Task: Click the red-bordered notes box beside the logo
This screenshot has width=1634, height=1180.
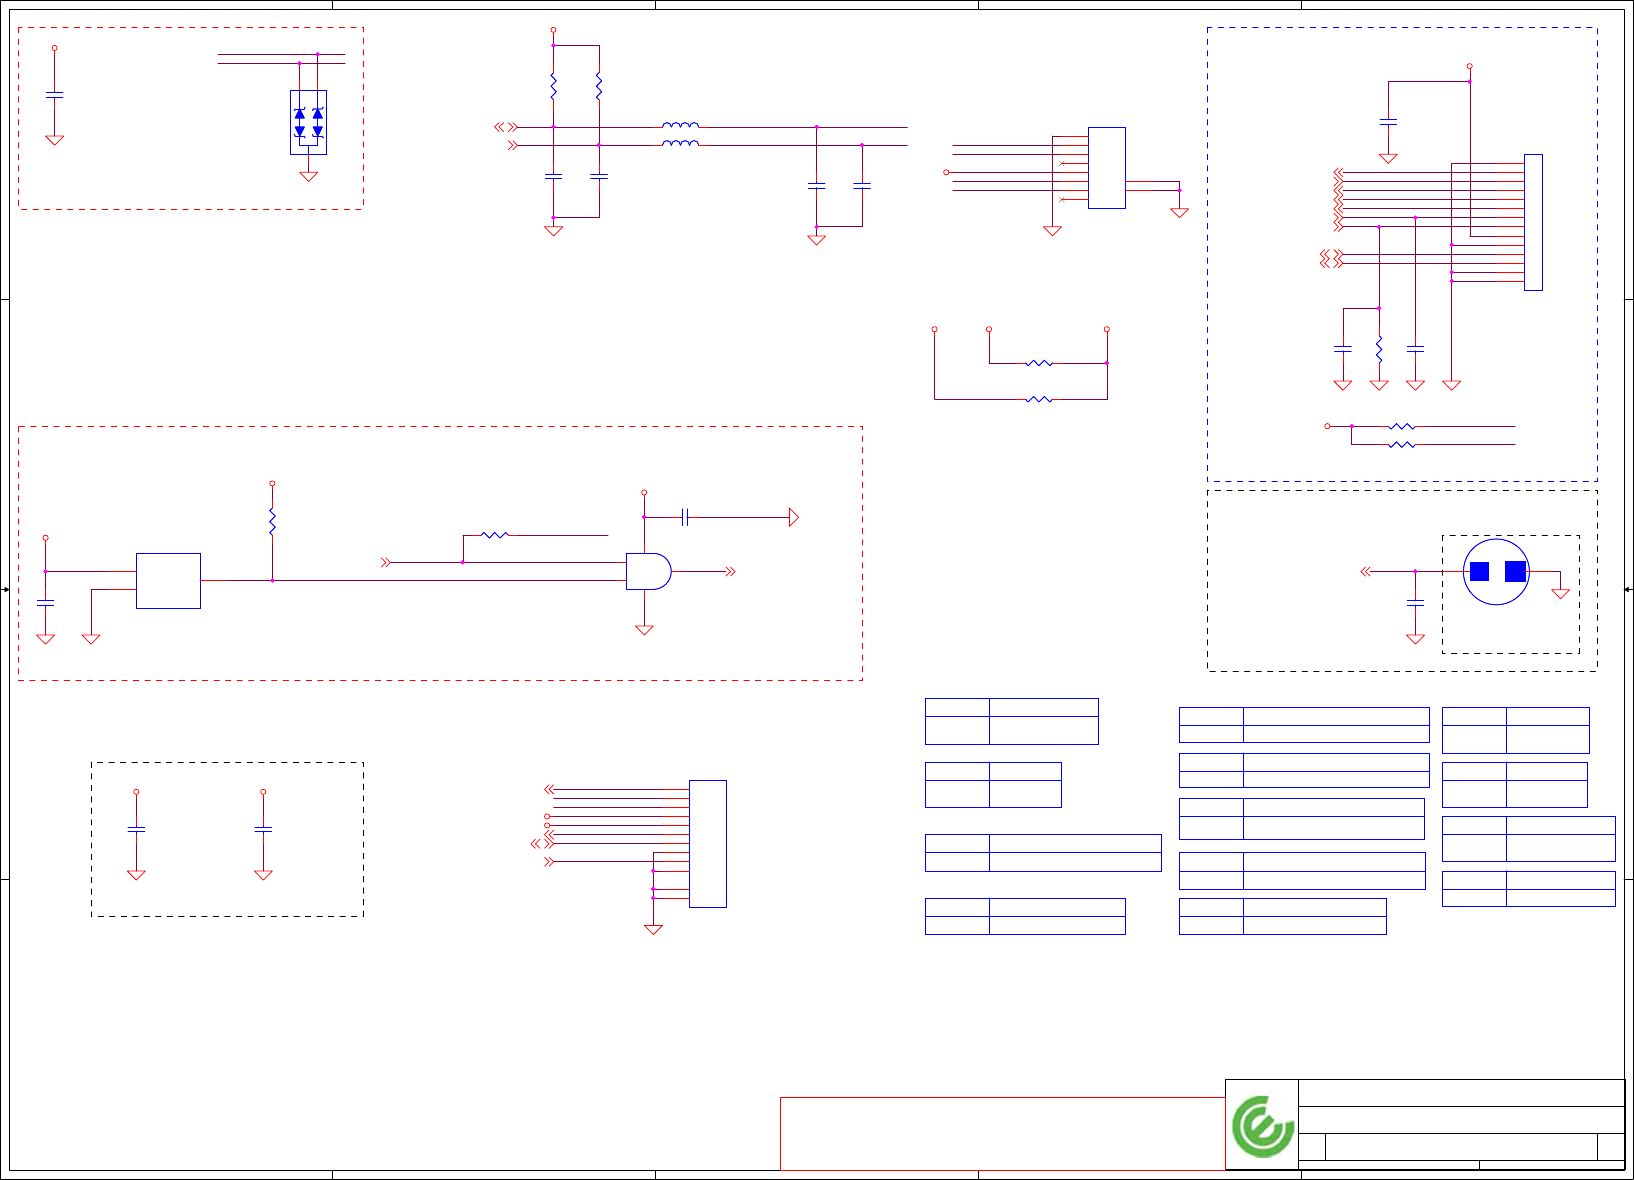Action: coord(1003,1134)
